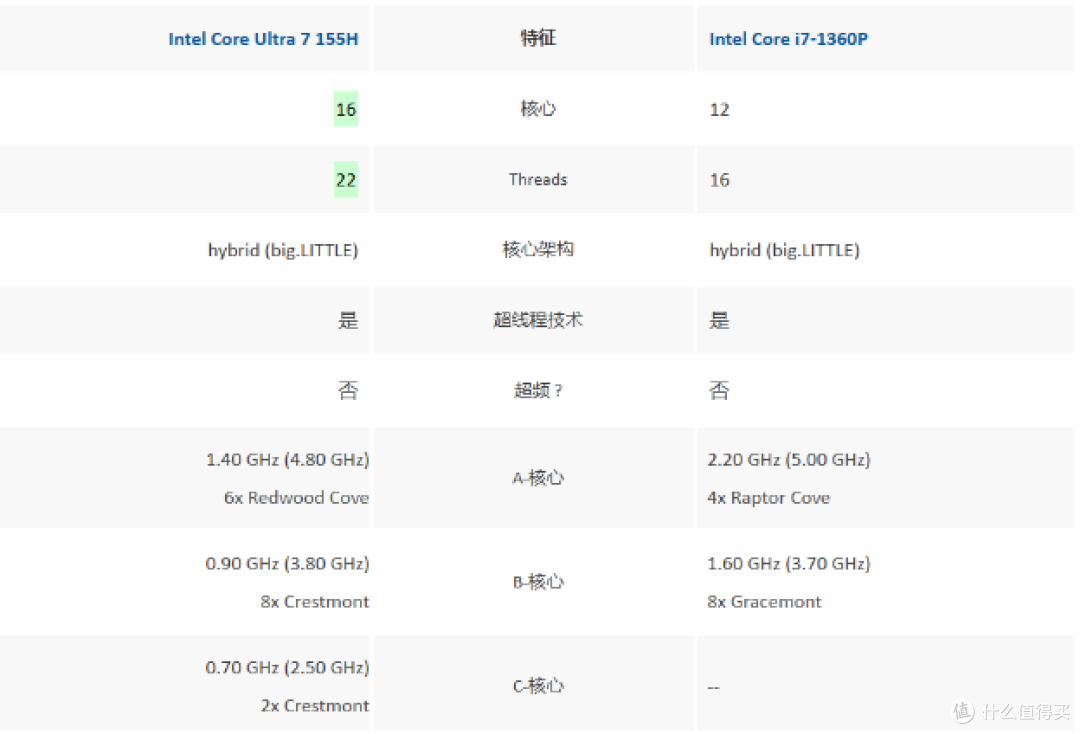The height and width of the screenshot is (734, 1080).
Task: Select the 特征 column header
Action: (538, 38)
